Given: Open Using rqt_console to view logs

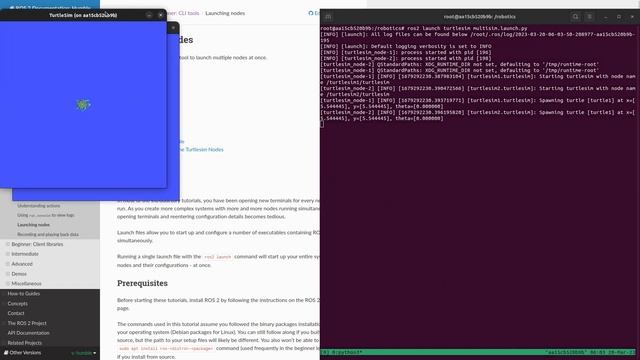Looking at the screenshot, I should click(x=46, y=215).
